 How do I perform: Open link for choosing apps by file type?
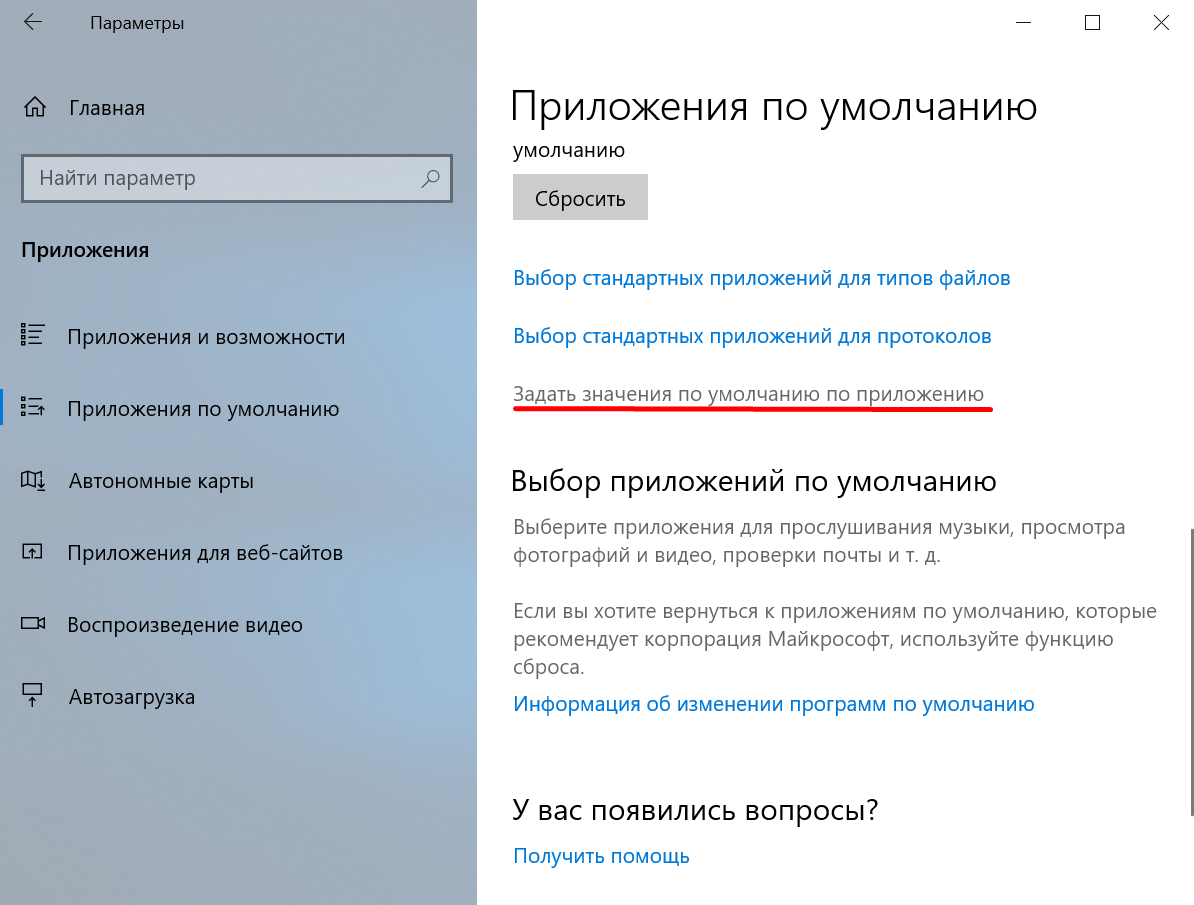761,278
